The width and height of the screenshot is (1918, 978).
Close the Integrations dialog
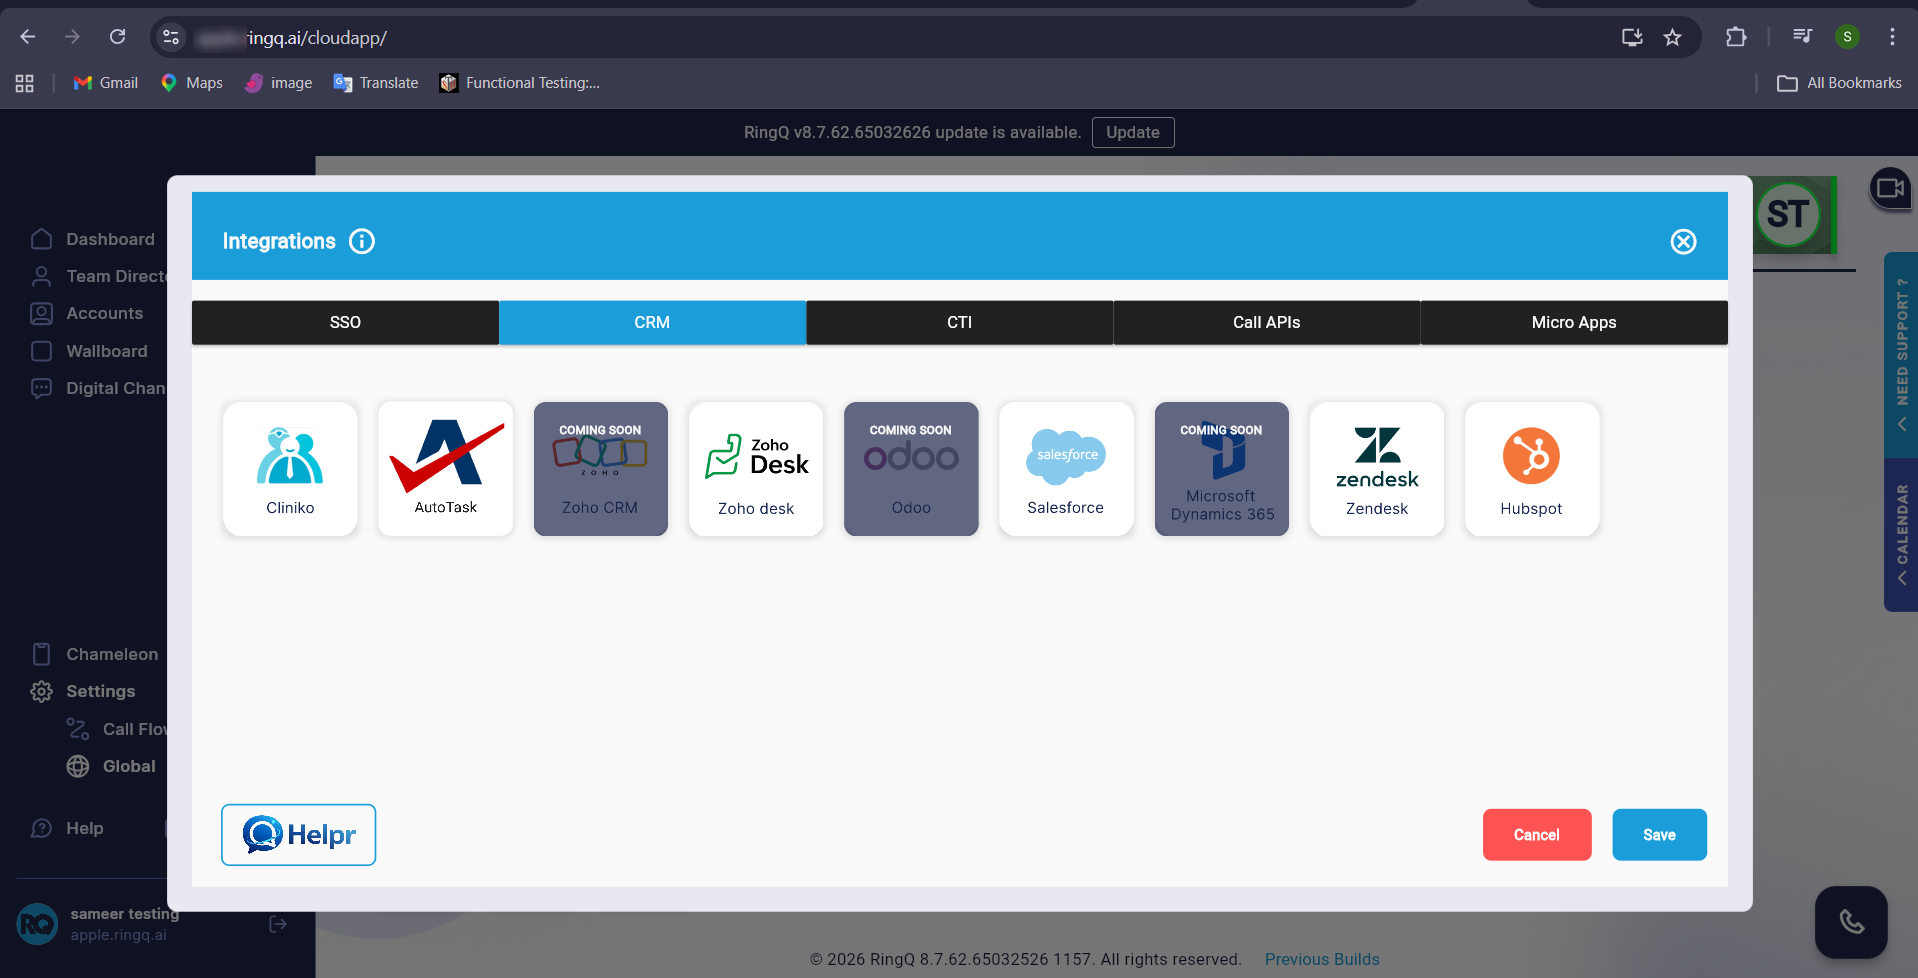(x=1684, y=241)
